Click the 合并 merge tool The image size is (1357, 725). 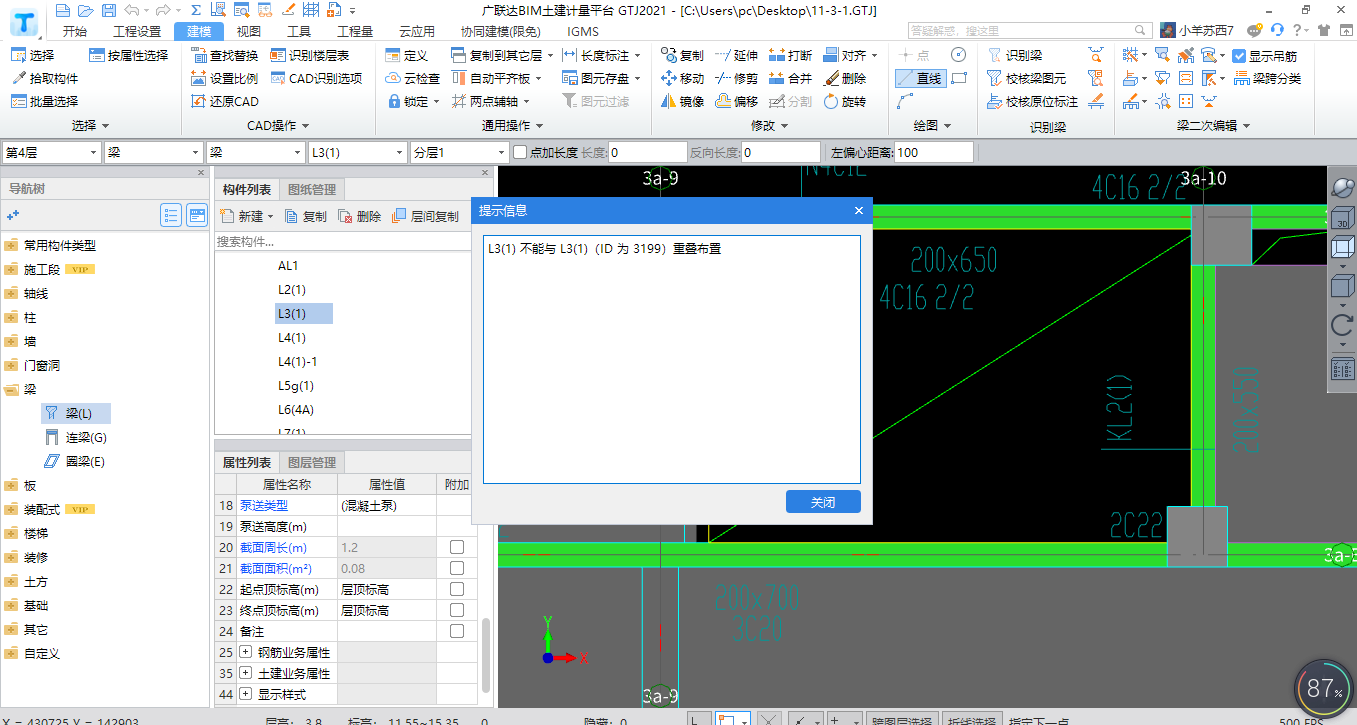point(791,78)
